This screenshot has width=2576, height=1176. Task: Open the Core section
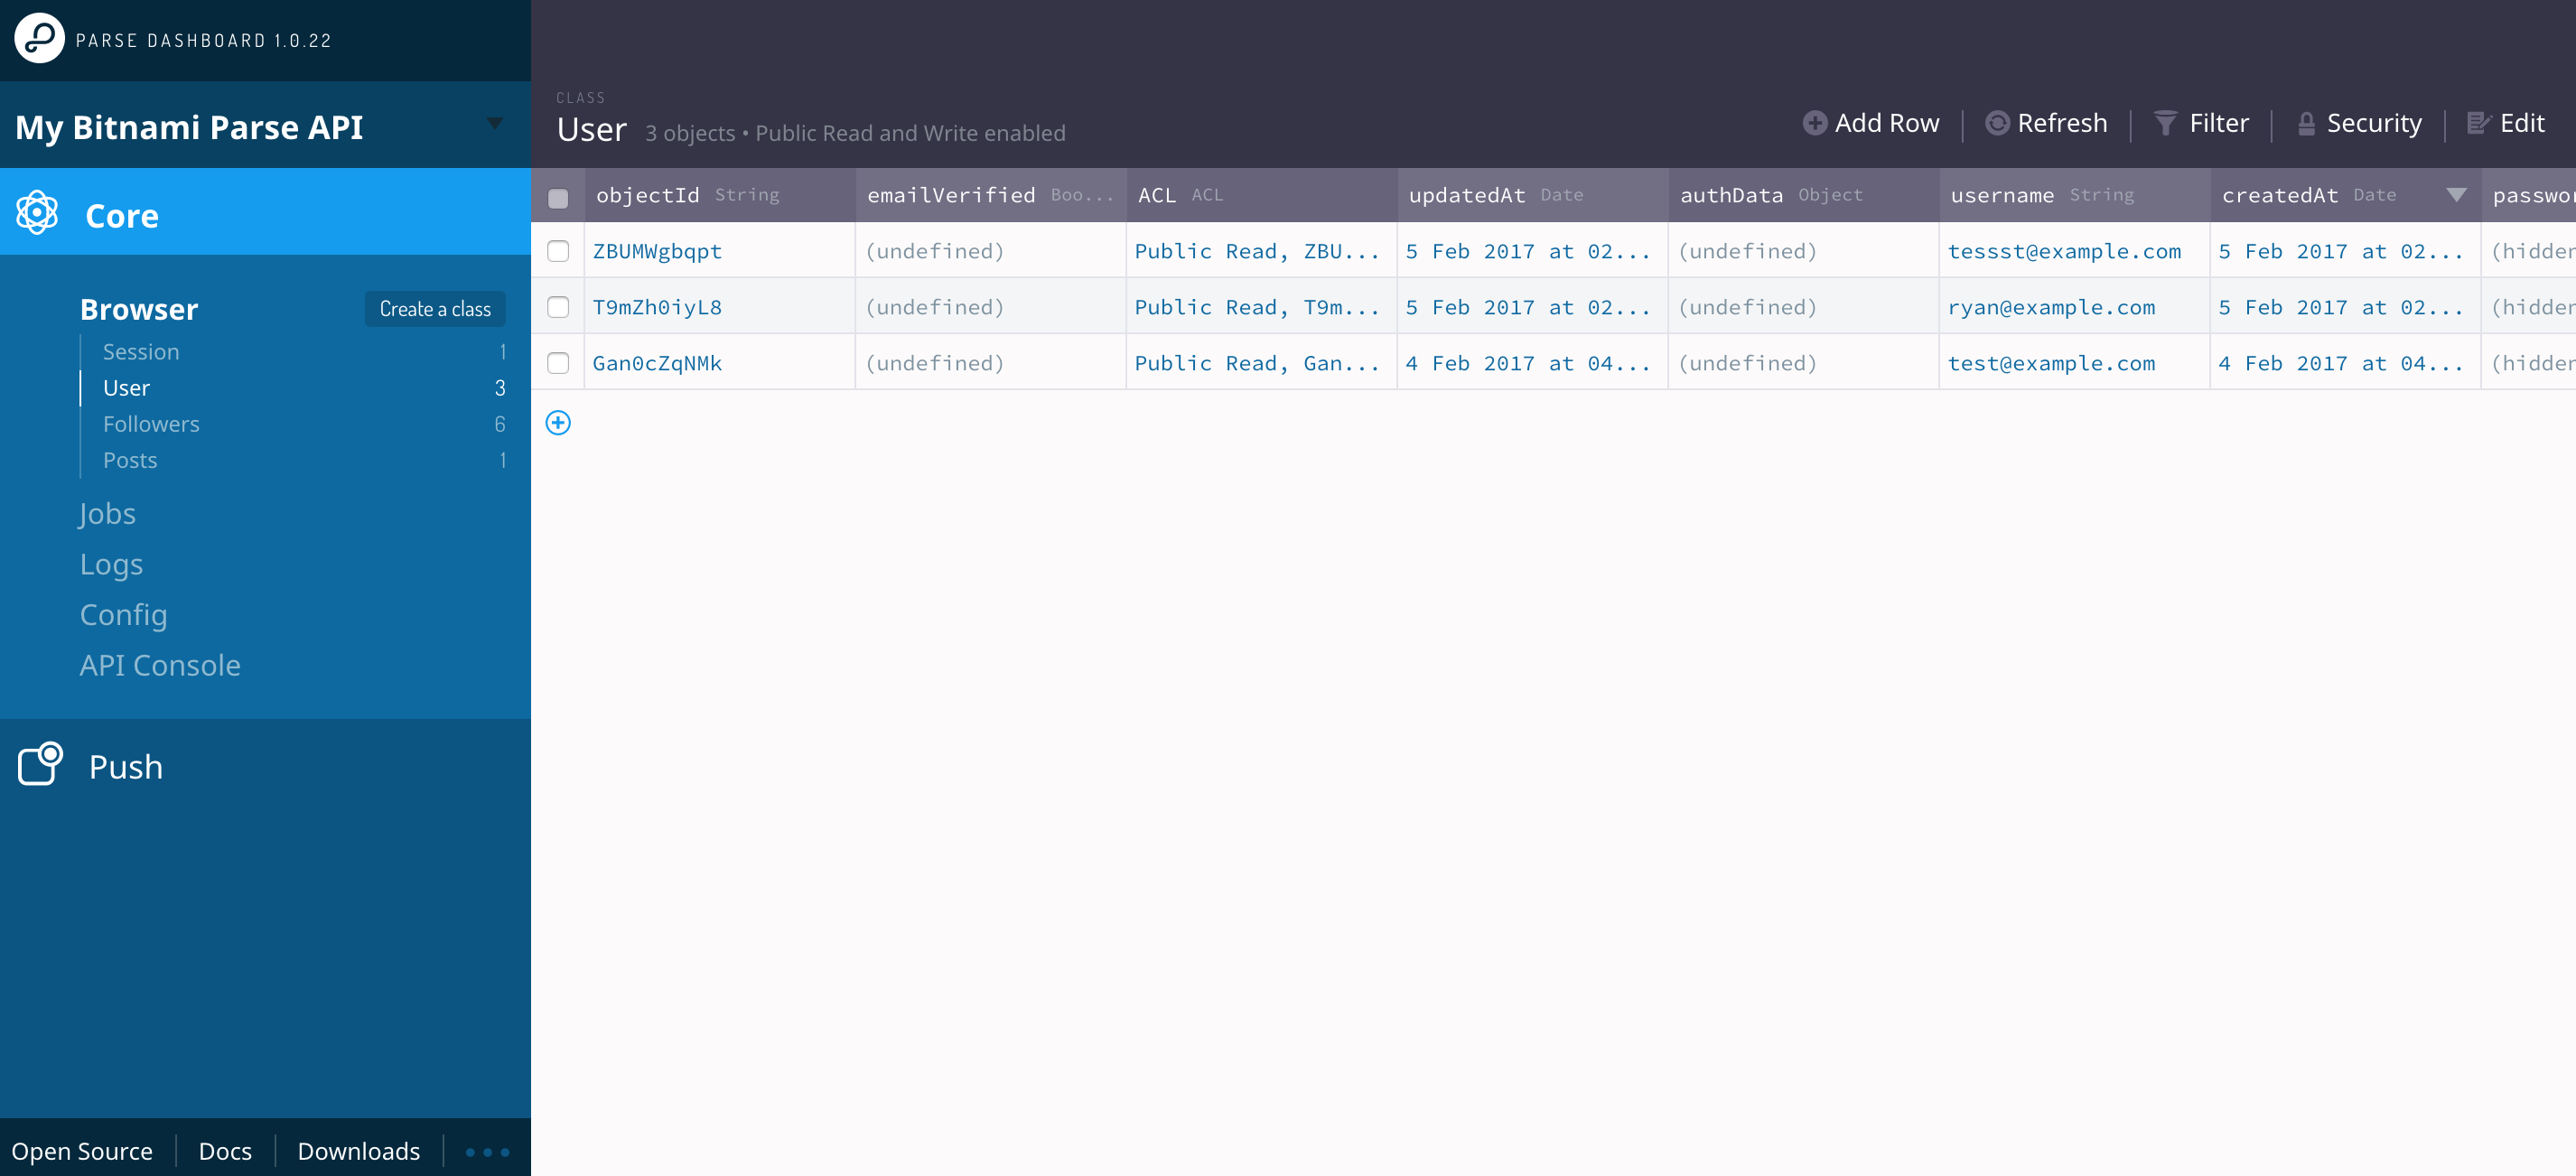(x=265, y=212)
